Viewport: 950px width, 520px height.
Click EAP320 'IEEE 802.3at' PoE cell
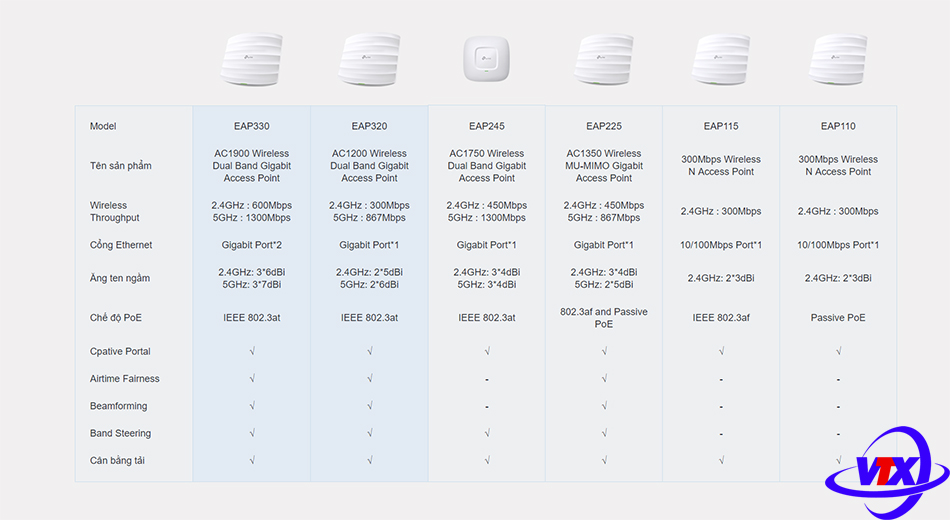tap(369, 318)
